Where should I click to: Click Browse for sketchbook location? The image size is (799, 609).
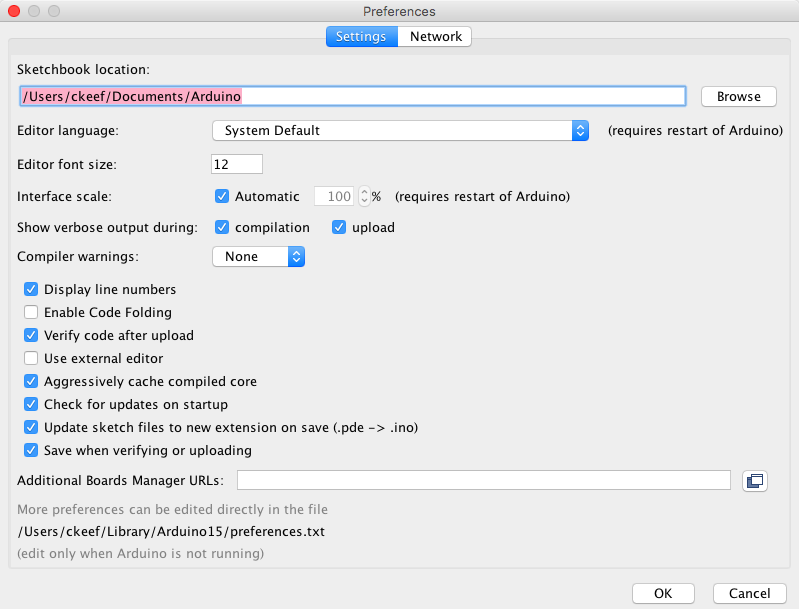tap(738, 96)
